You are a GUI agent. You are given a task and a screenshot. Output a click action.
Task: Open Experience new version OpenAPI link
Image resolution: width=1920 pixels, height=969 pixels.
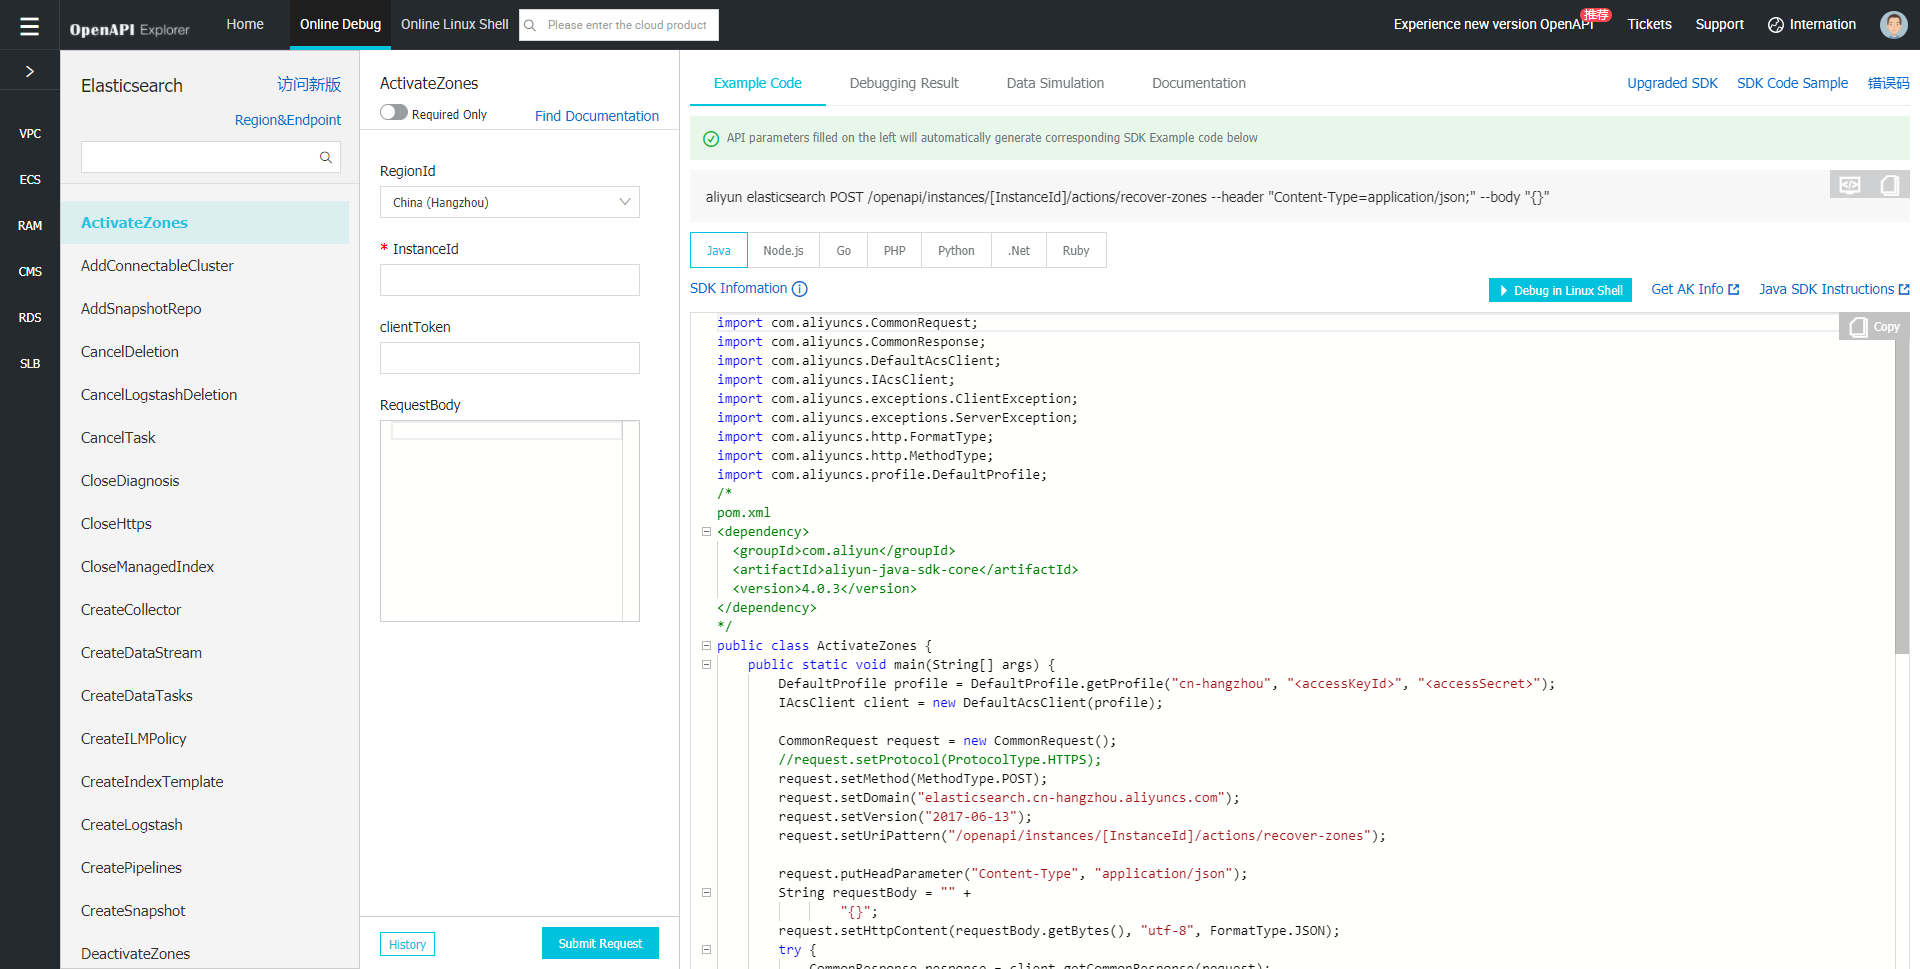click(1493, 24)
